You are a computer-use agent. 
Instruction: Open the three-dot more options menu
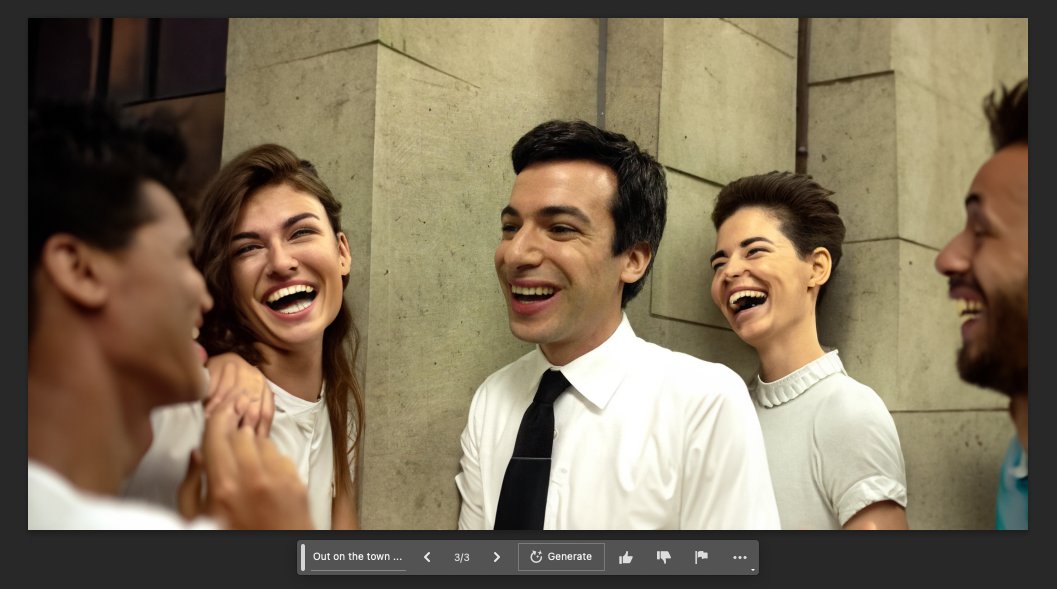coord(739,557)
